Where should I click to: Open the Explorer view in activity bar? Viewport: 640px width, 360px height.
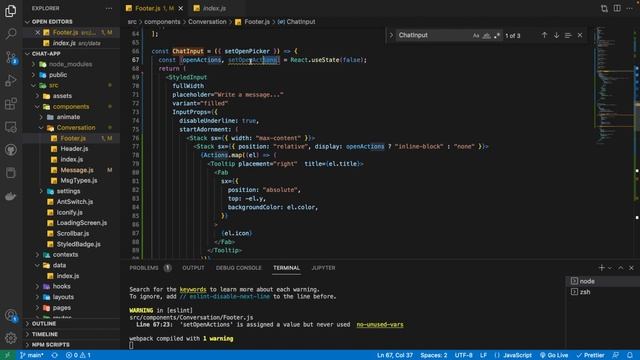(x=11, y=11)
